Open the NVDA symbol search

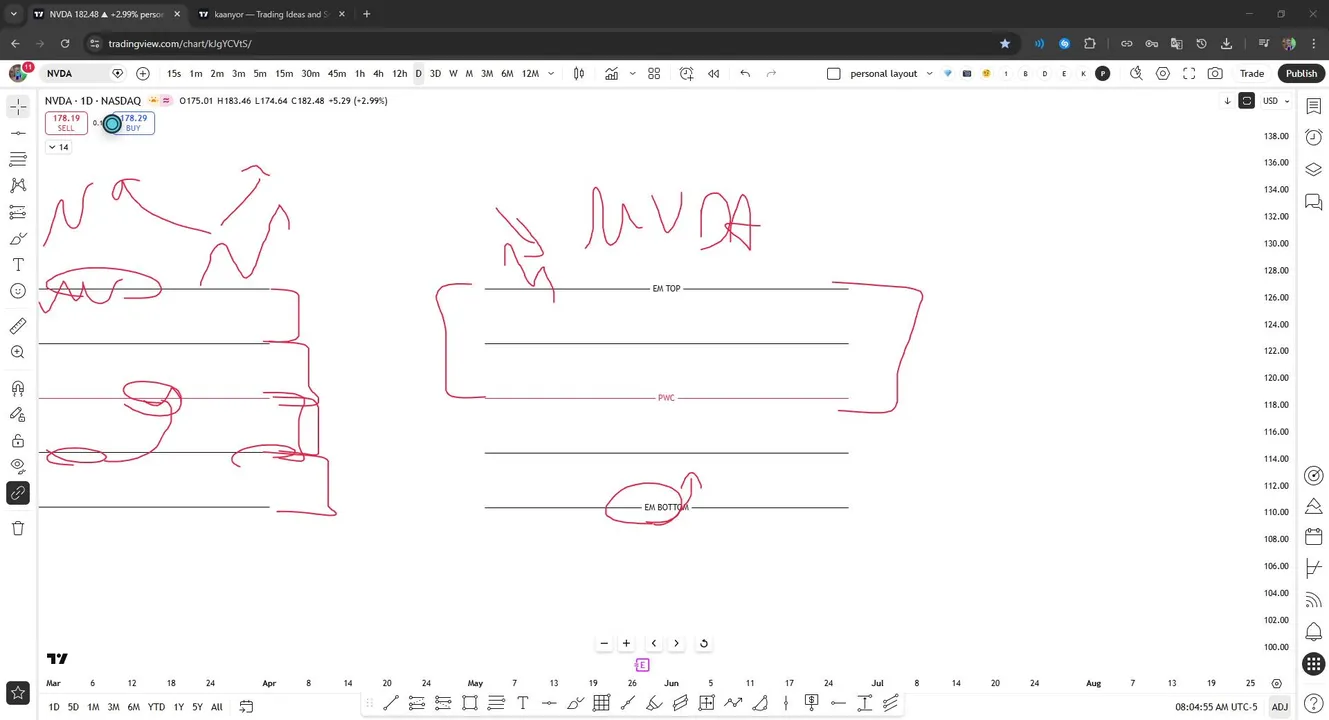pos(82,73)
